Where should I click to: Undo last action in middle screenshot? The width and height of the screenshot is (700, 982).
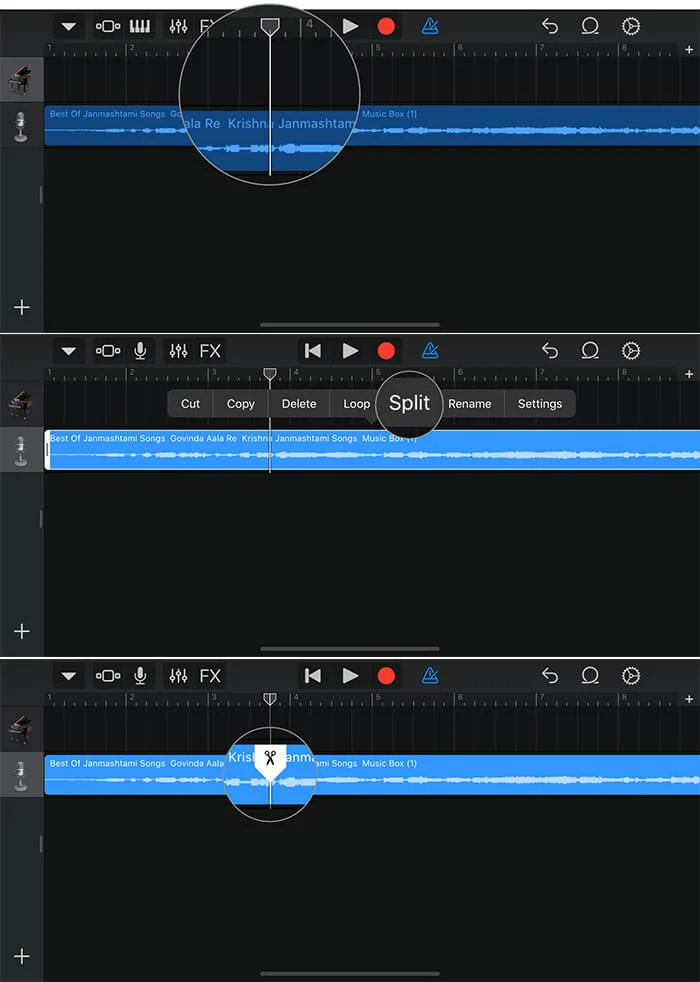point(550,351)
